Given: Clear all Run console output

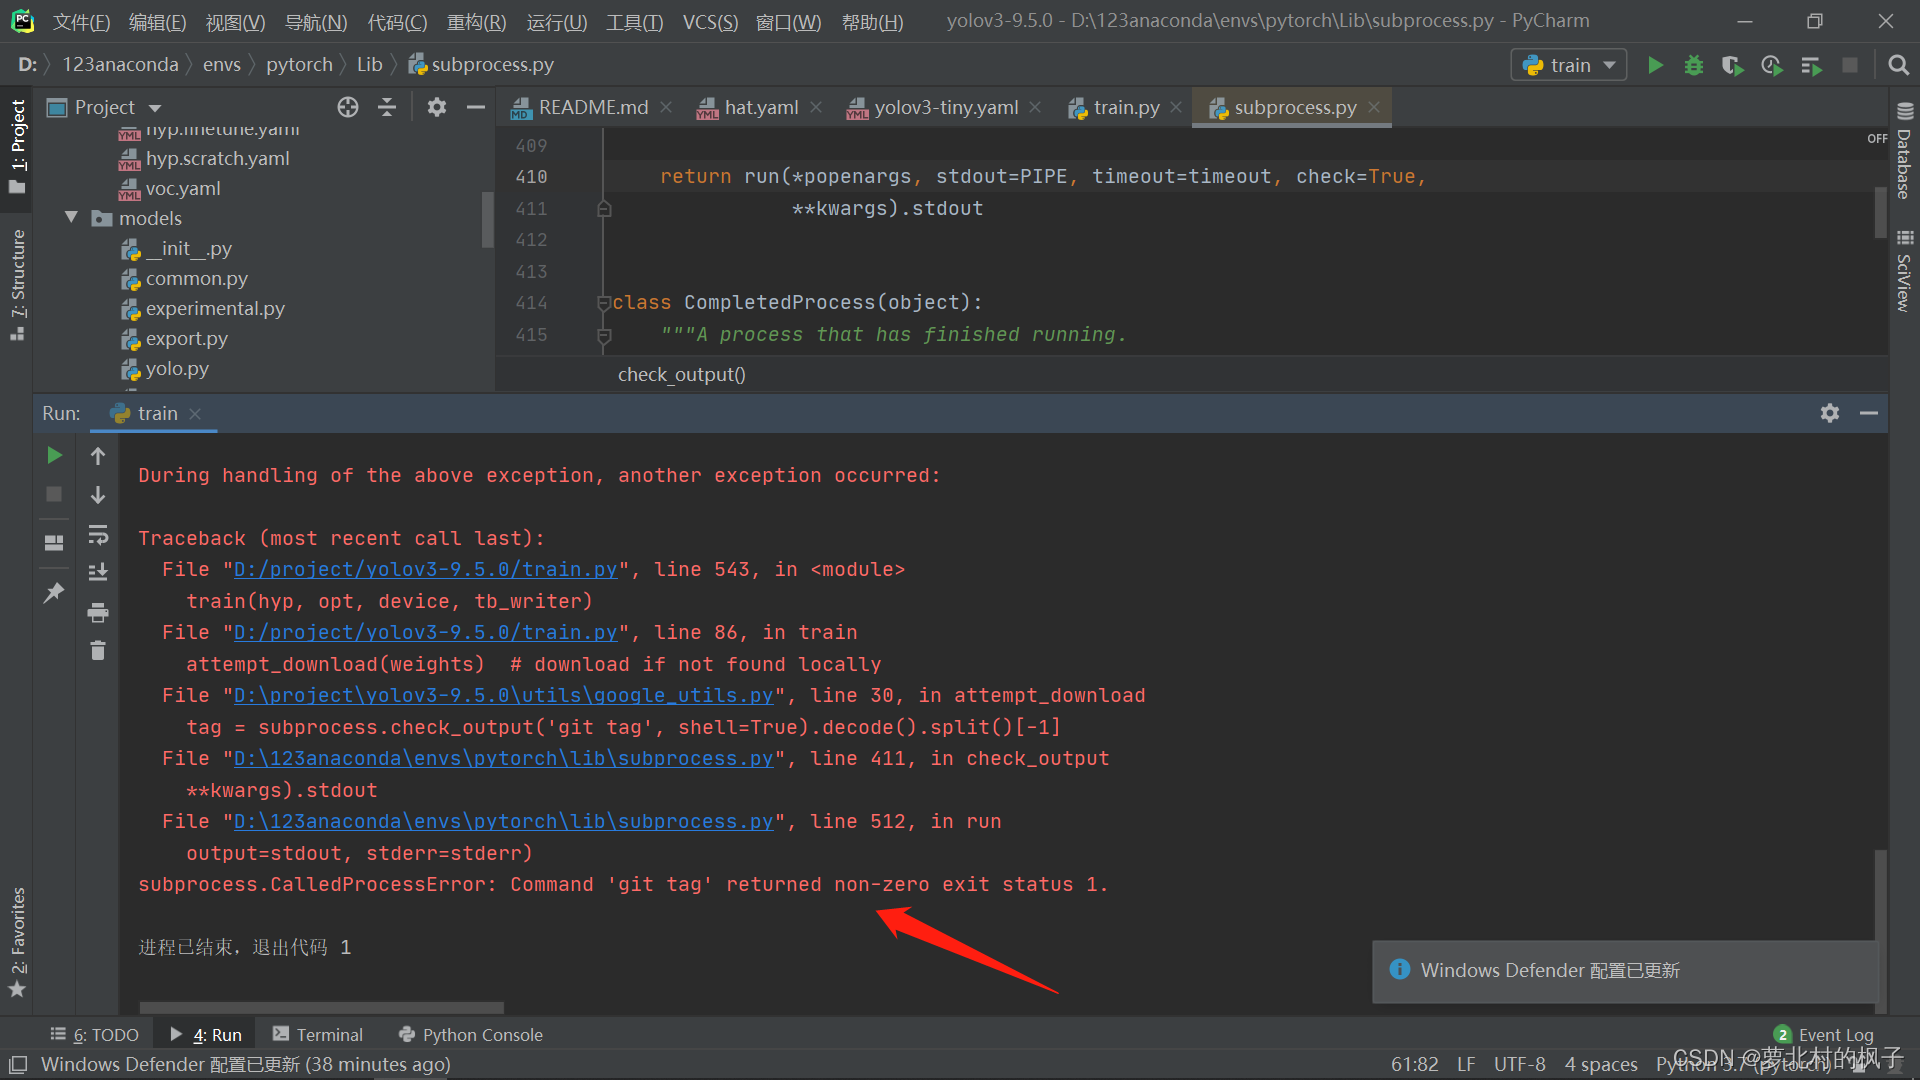Looking at the screenshot, I should [98, 651].
